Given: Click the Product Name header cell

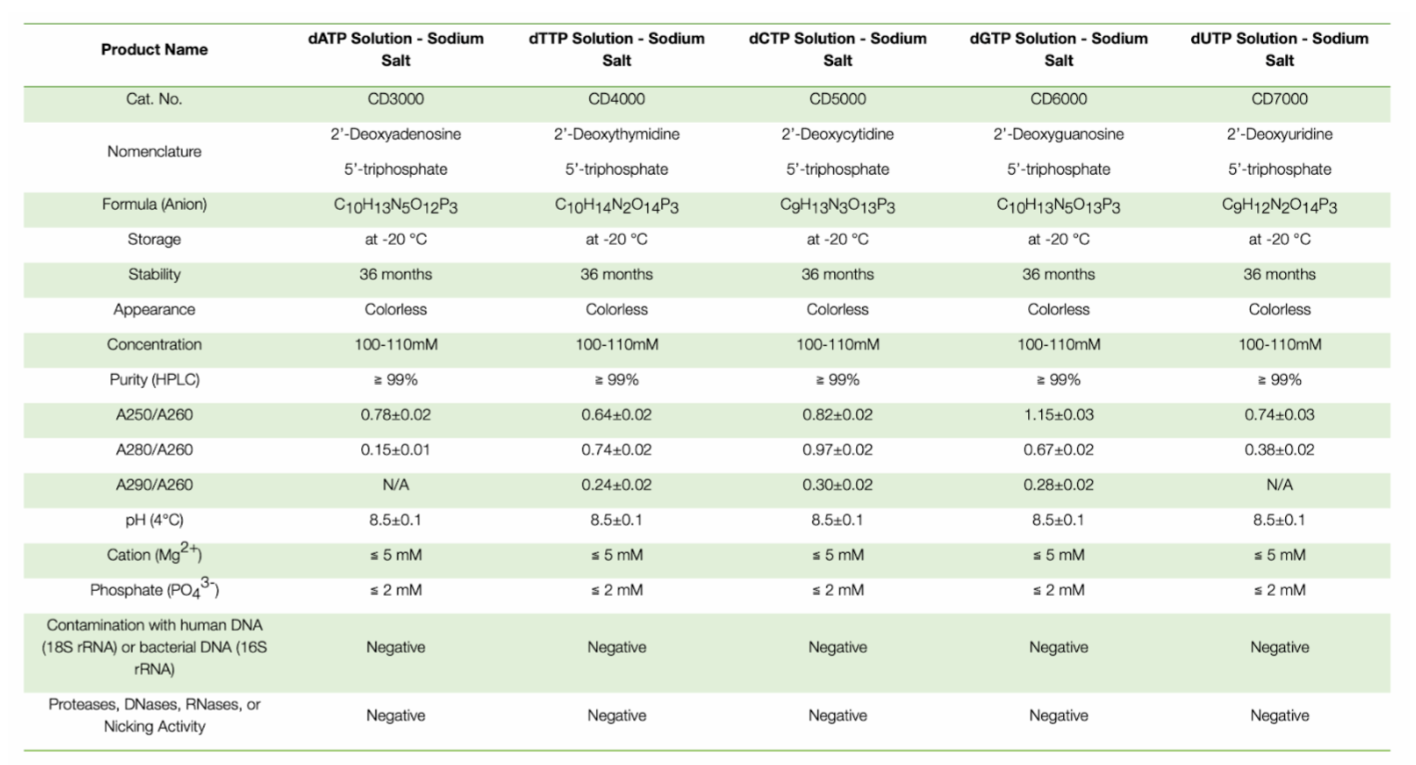Looking at the screenshot, I should [154, 49].
